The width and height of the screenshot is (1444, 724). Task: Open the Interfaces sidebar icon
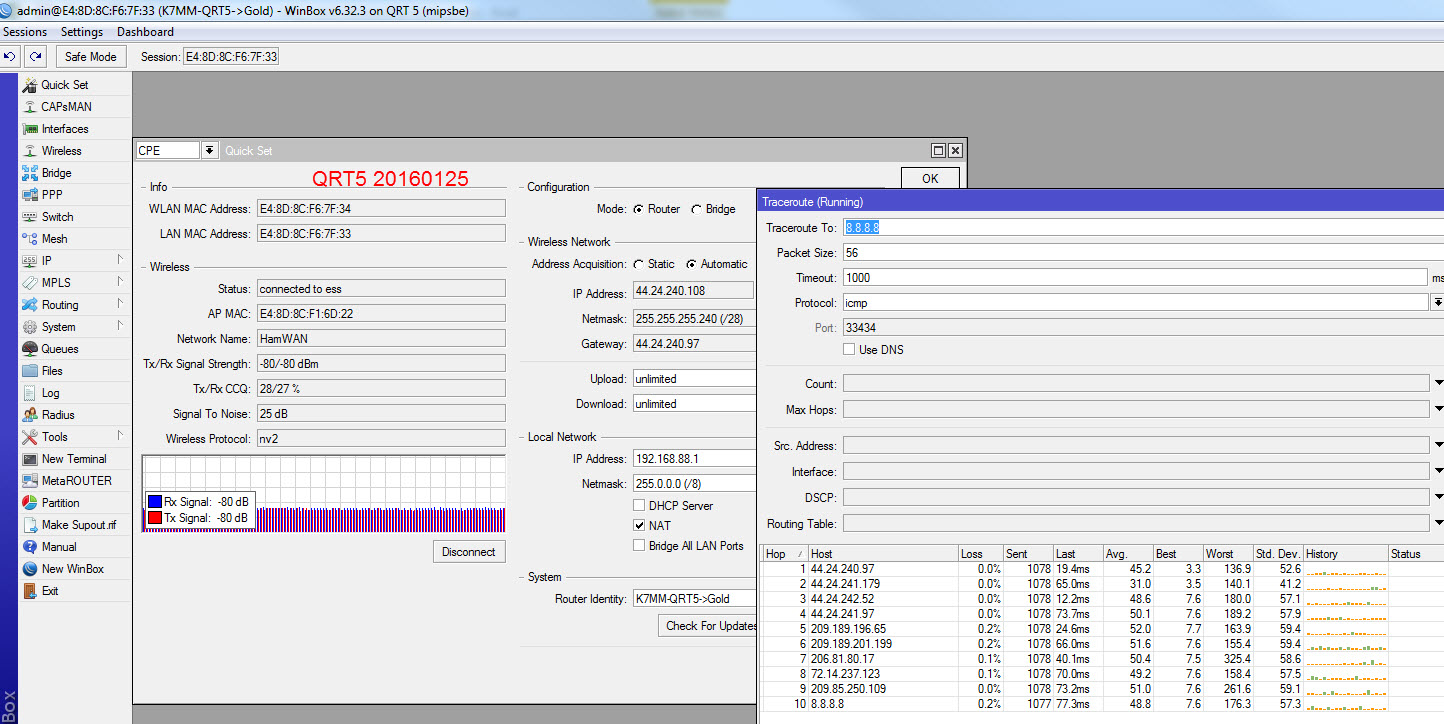click(30, 129)
